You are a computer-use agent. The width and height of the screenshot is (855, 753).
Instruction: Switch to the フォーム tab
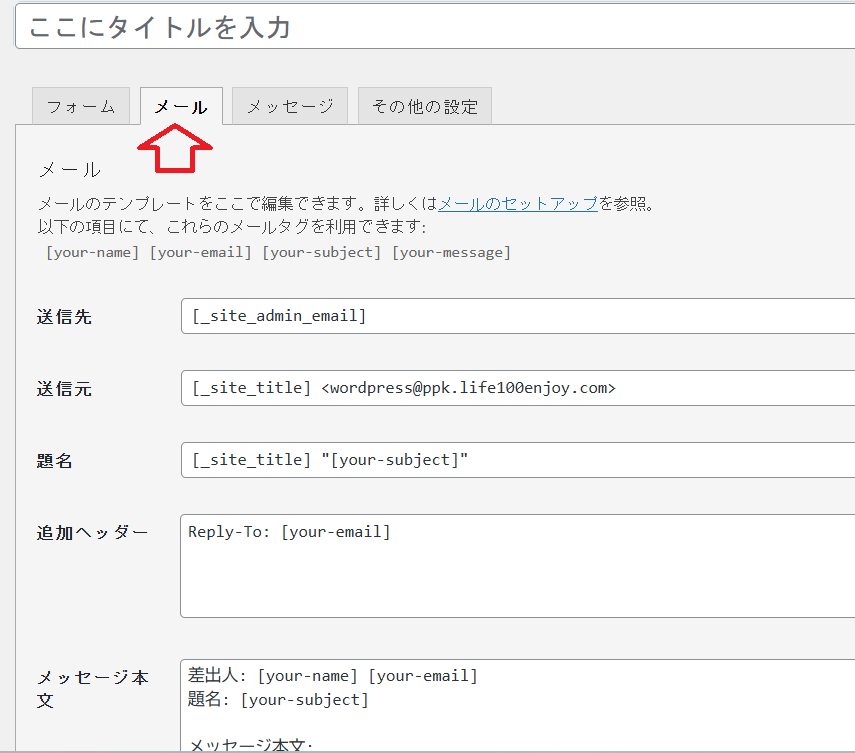81,106
